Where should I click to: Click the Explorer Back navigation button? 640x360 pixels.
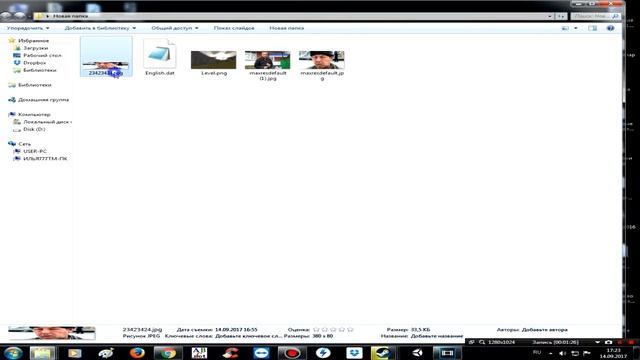coord(6,16)
